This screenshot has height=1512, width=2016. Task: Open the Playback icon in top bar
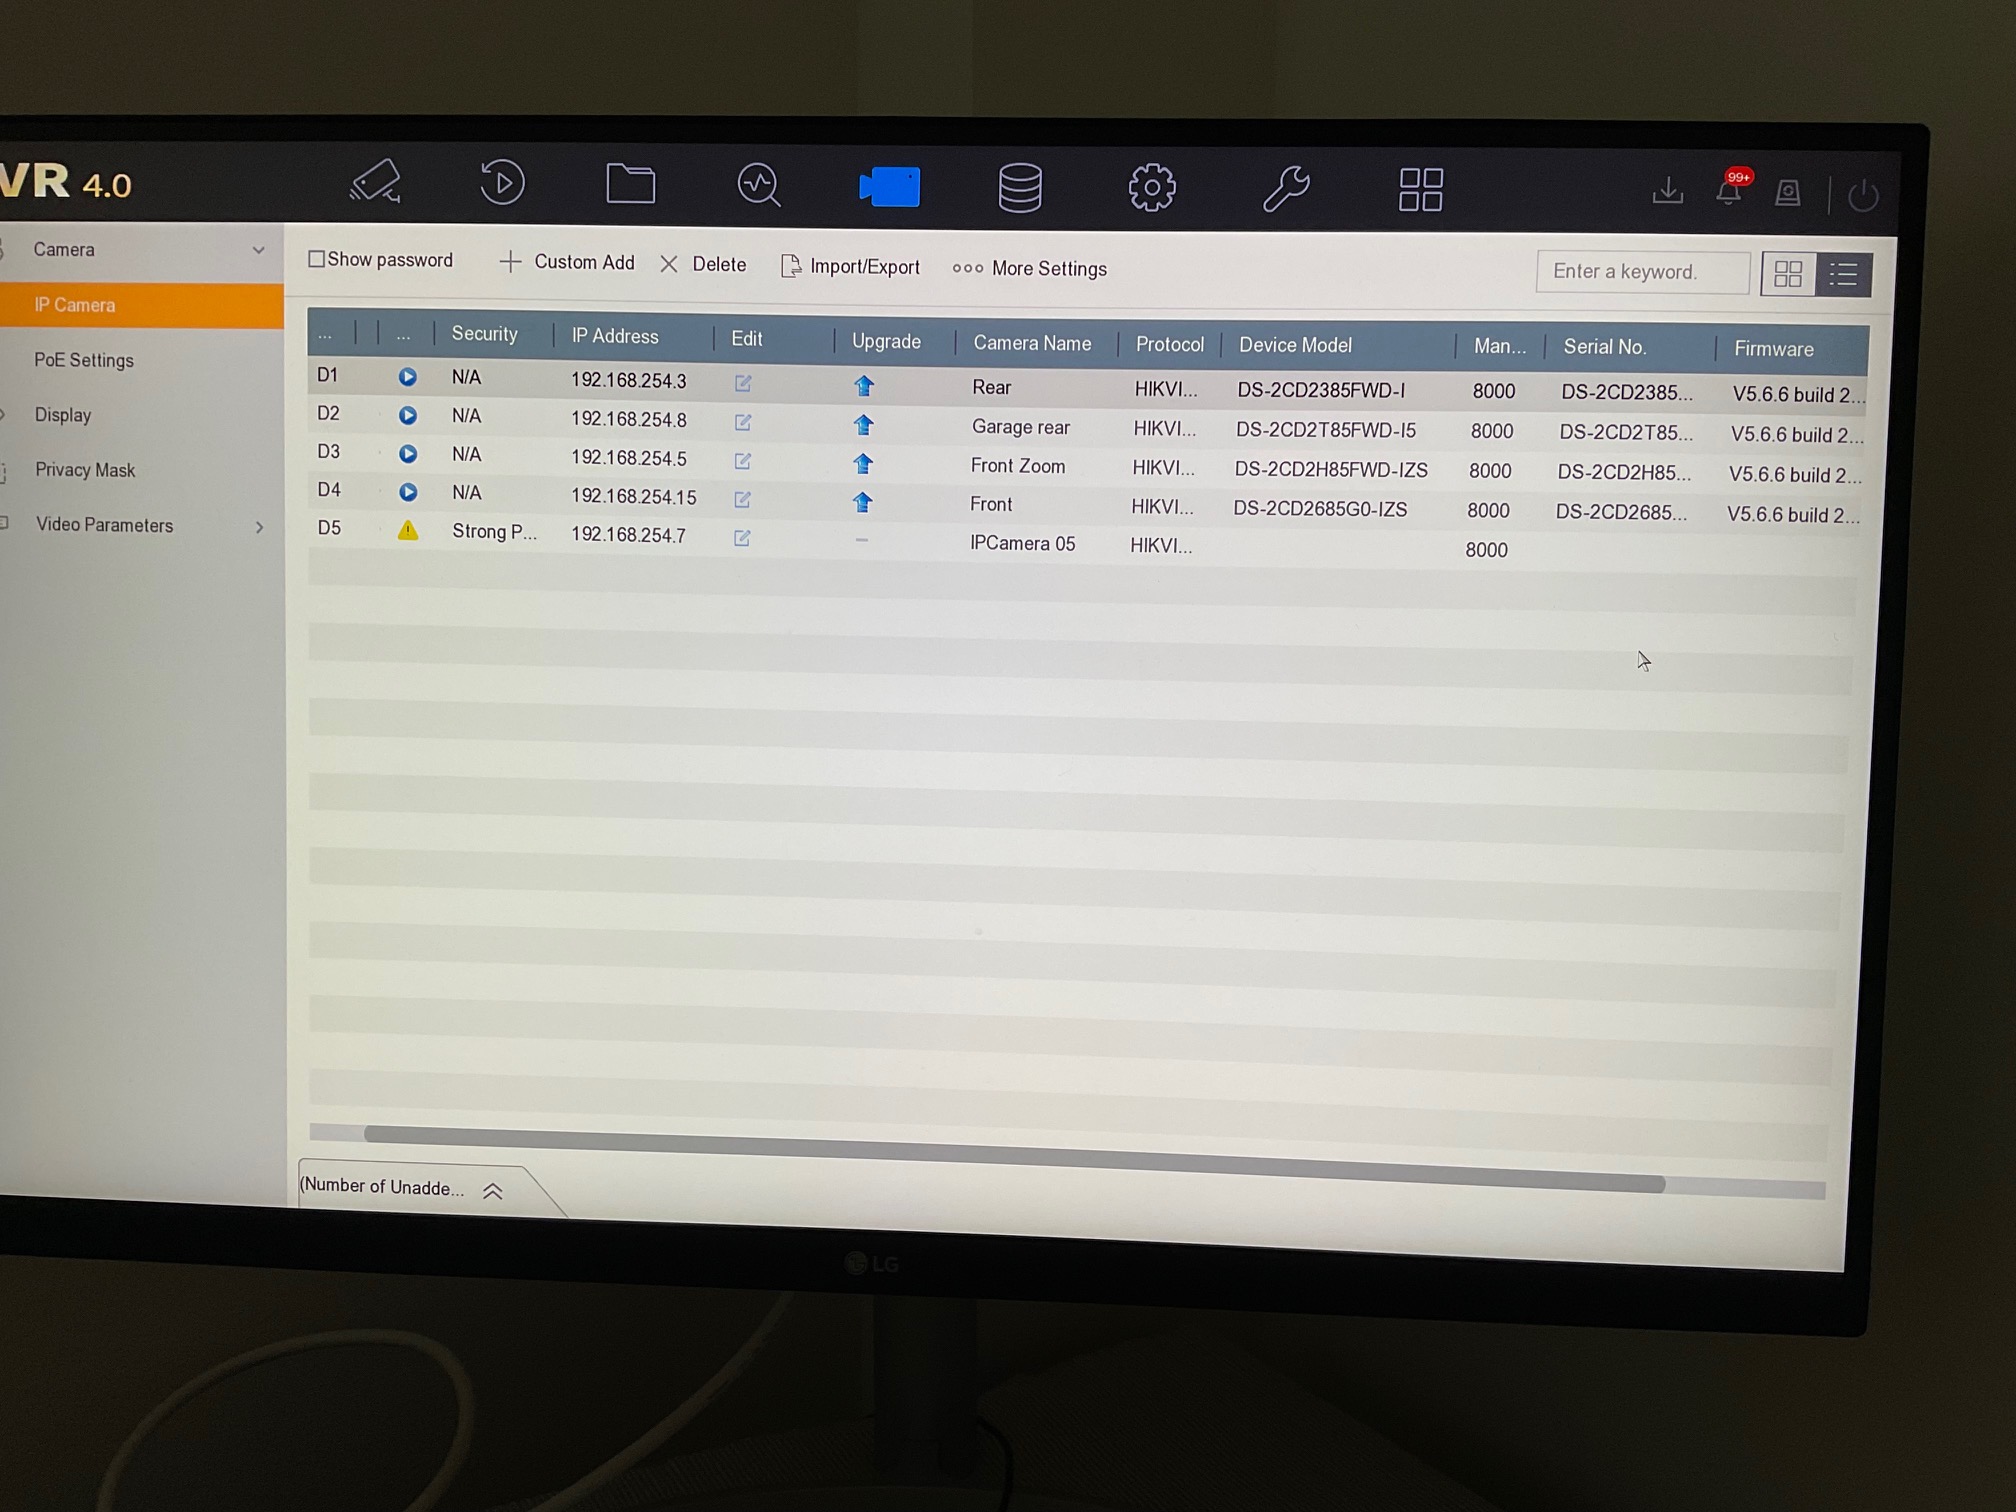click(502, 183)
